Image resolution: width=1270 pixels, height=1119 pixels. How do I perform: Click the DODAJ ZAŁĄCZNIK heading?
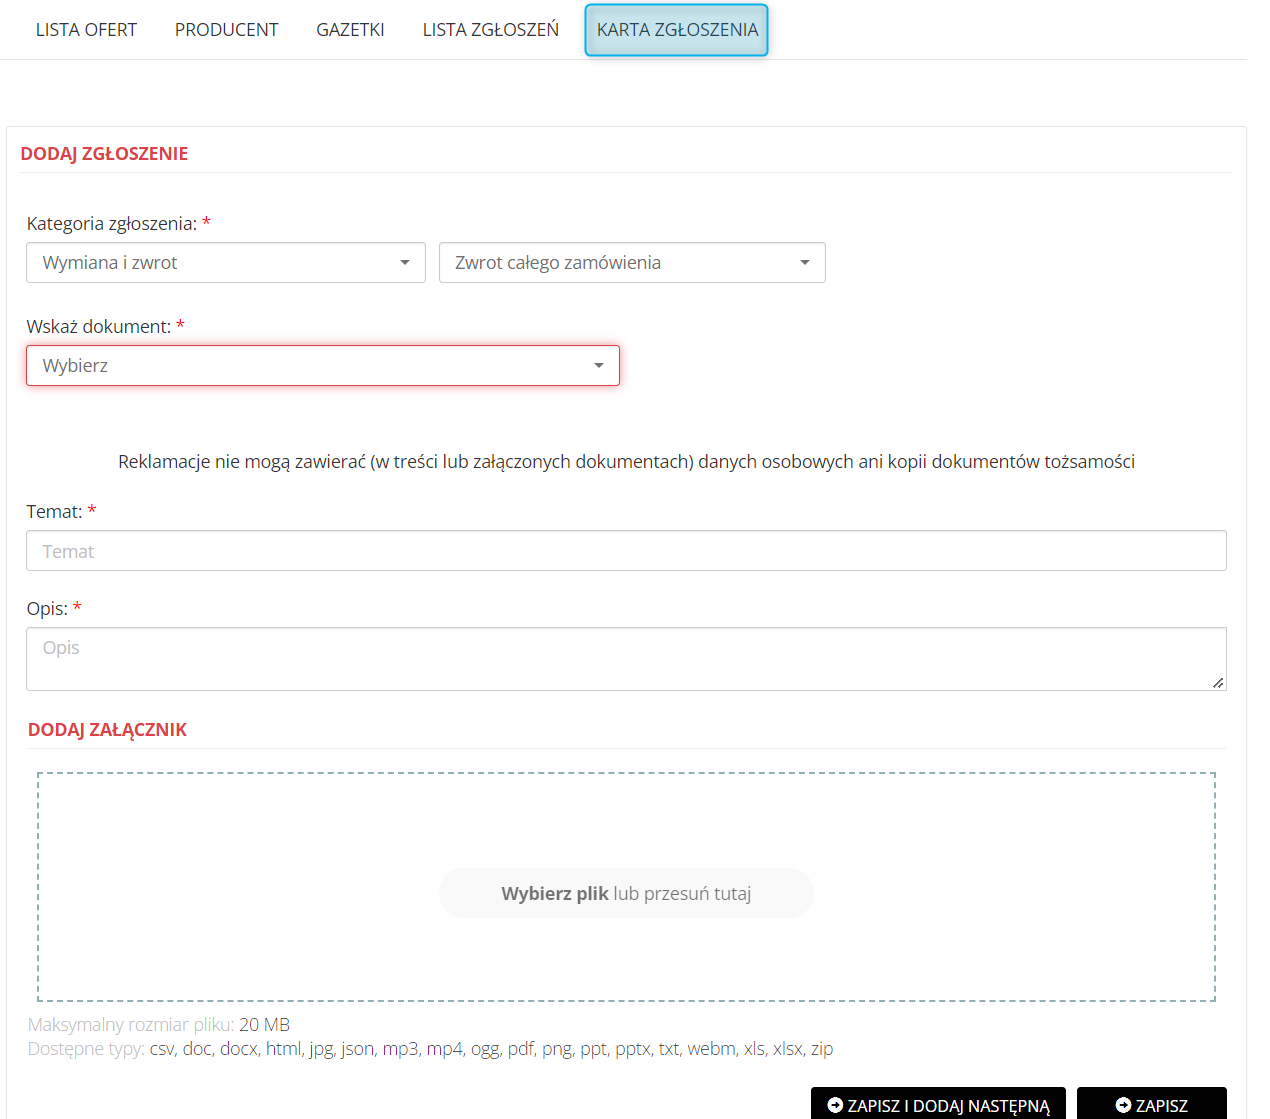point(107,730)
